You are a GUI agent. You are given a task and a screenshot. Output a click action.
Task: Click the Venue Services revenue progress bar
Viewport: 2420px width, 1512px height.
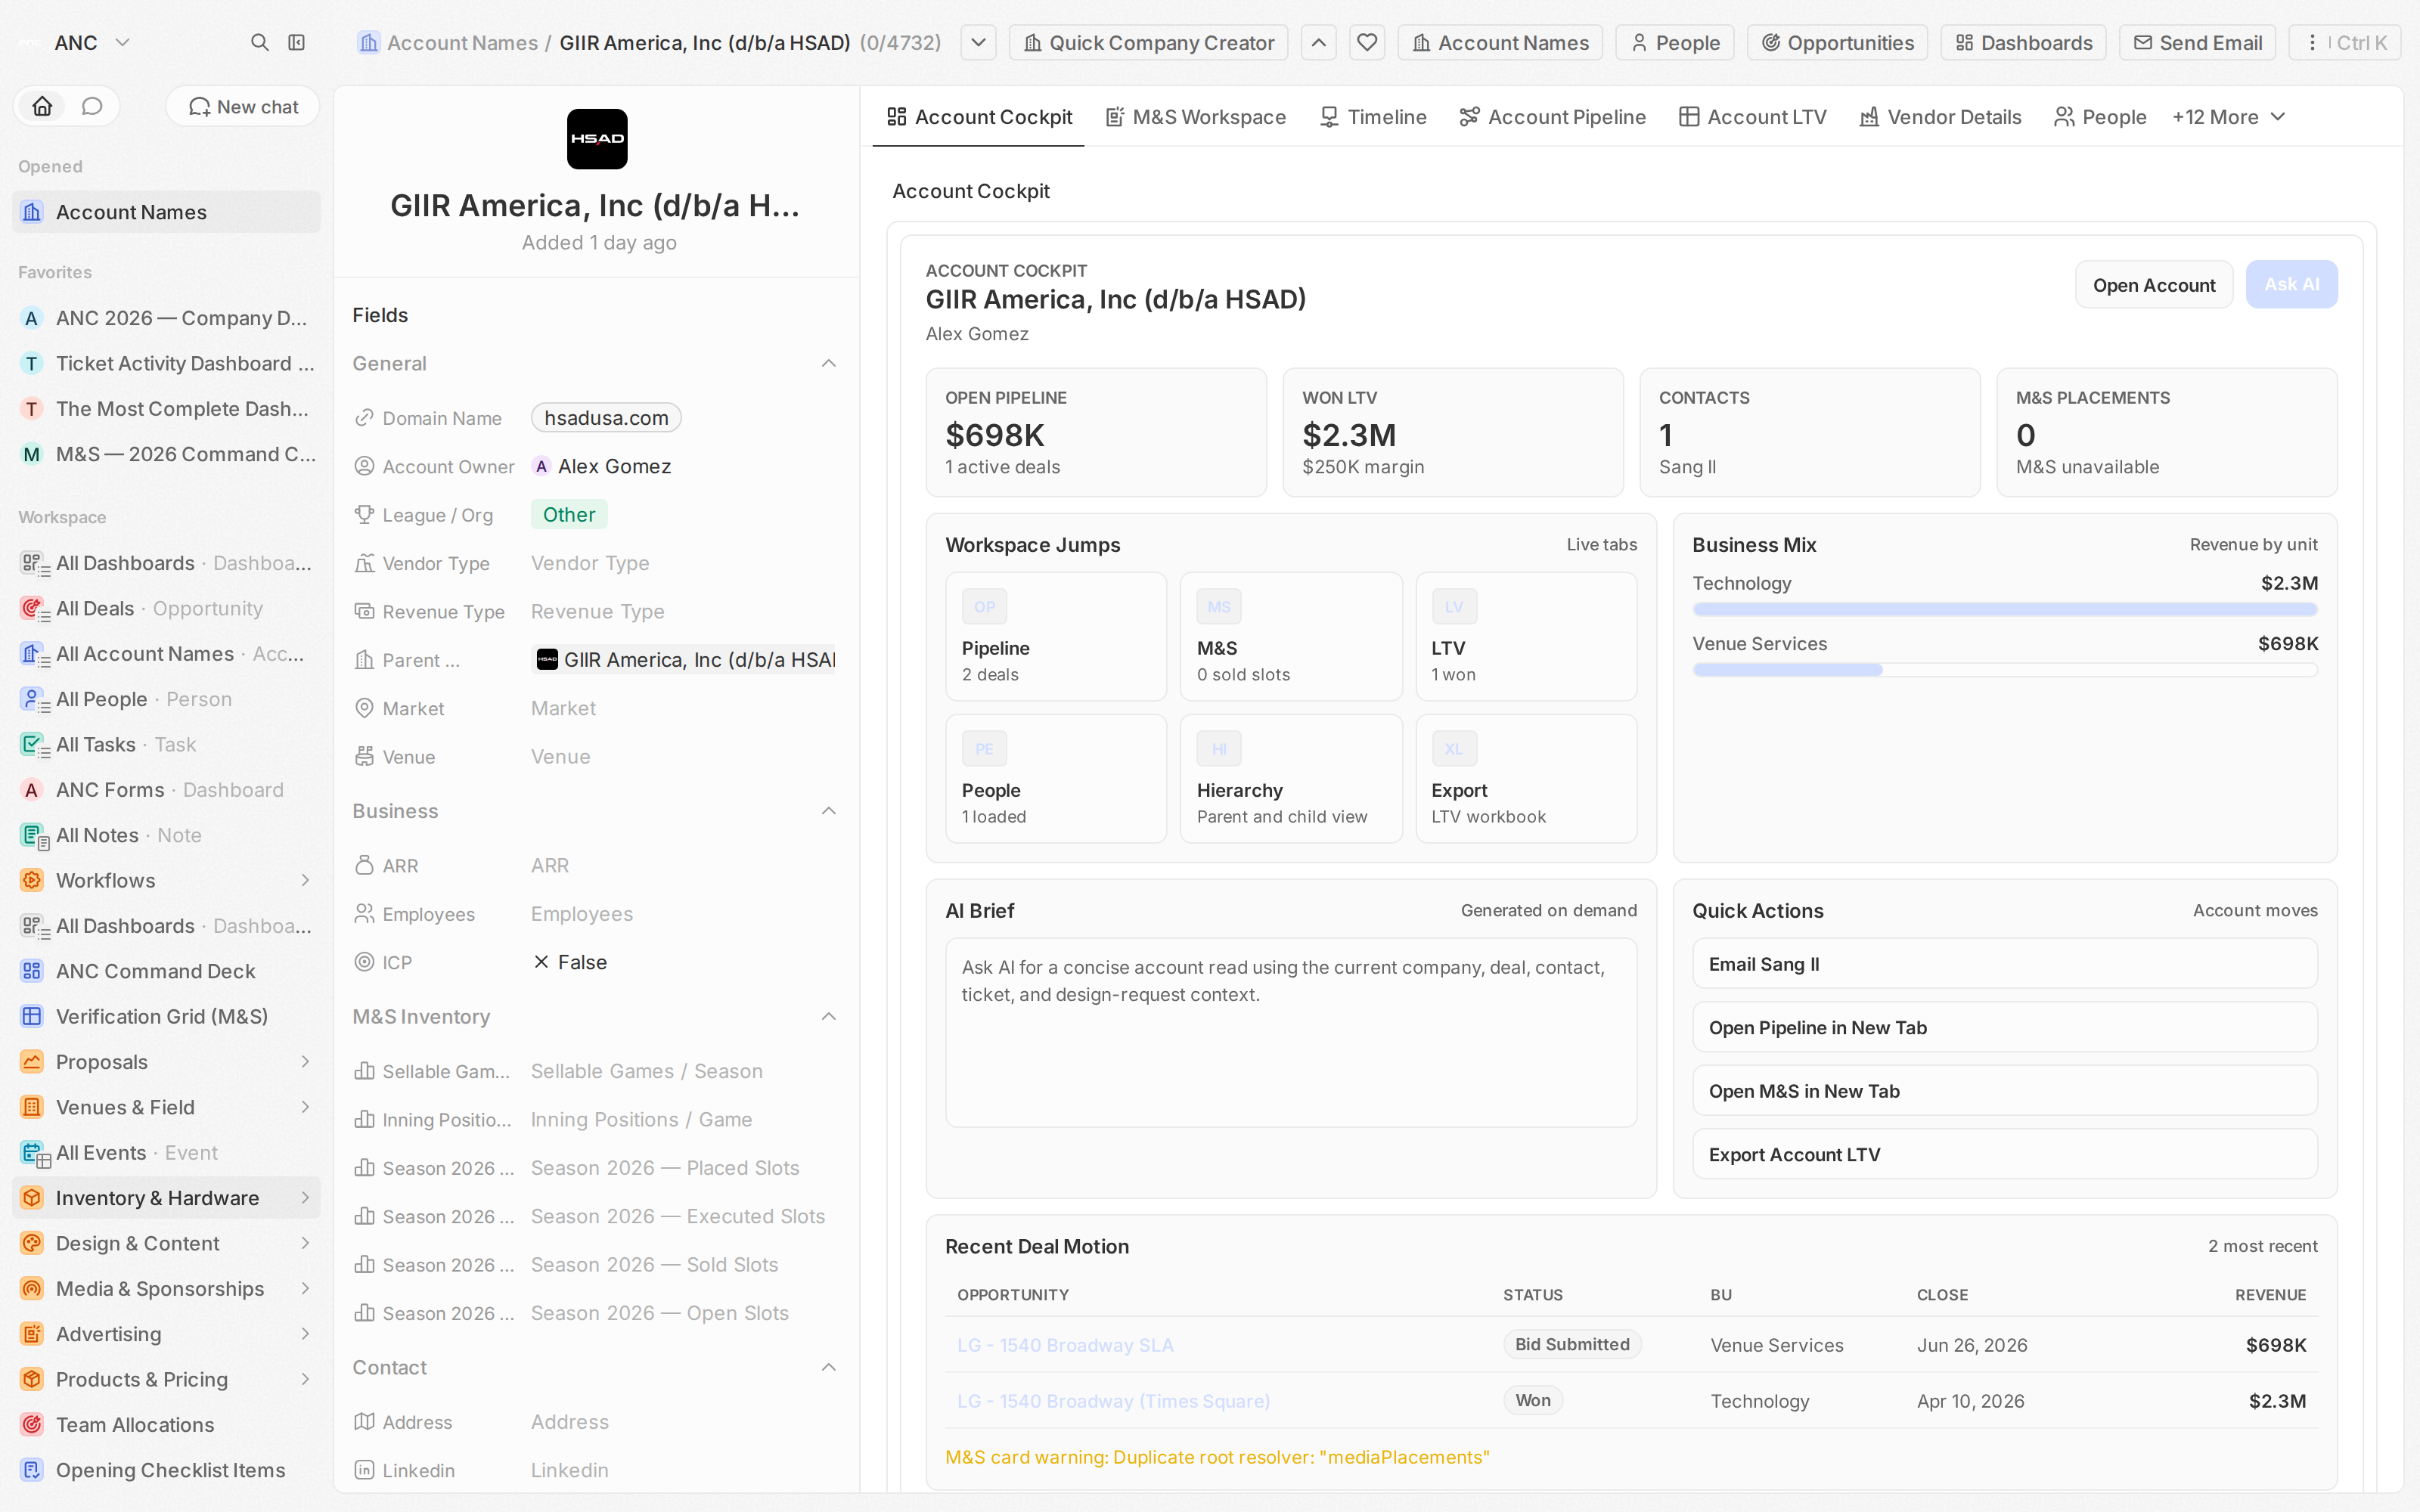click(2005, 670)
